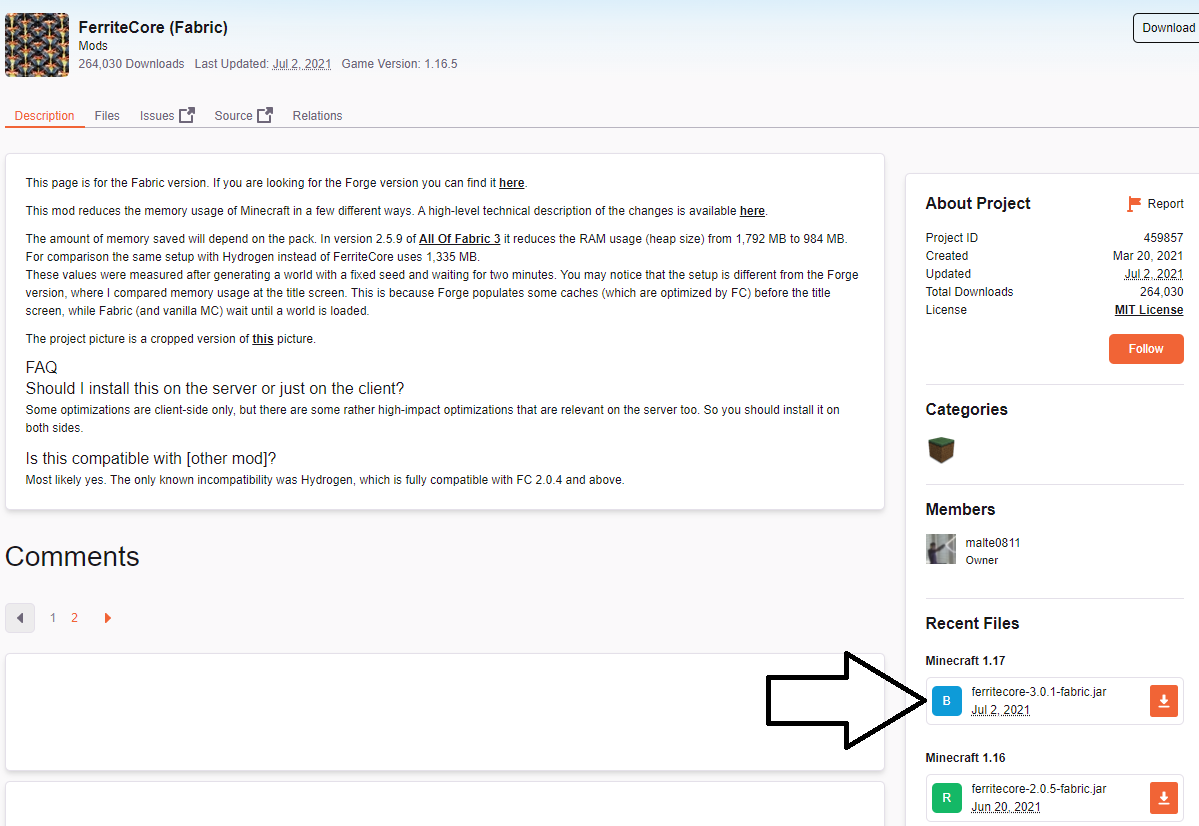Click the blue B beta release badge

click(946, 701)
